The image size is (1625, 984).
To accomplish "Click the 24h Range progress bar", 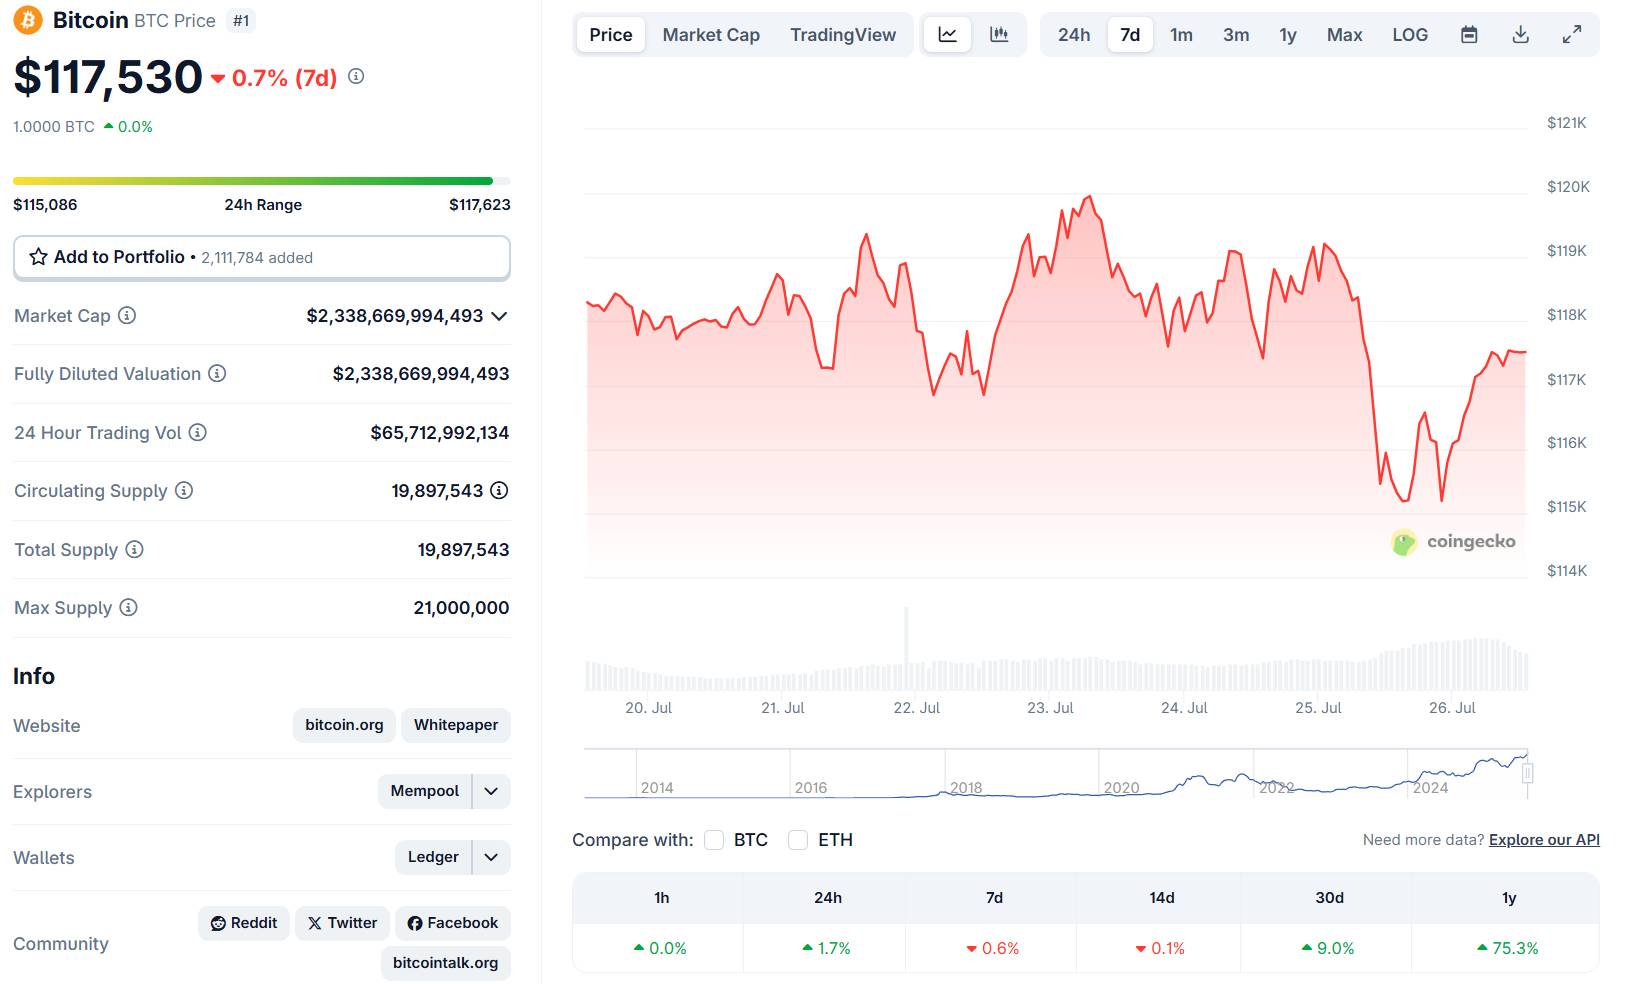I will pos(262,181).
